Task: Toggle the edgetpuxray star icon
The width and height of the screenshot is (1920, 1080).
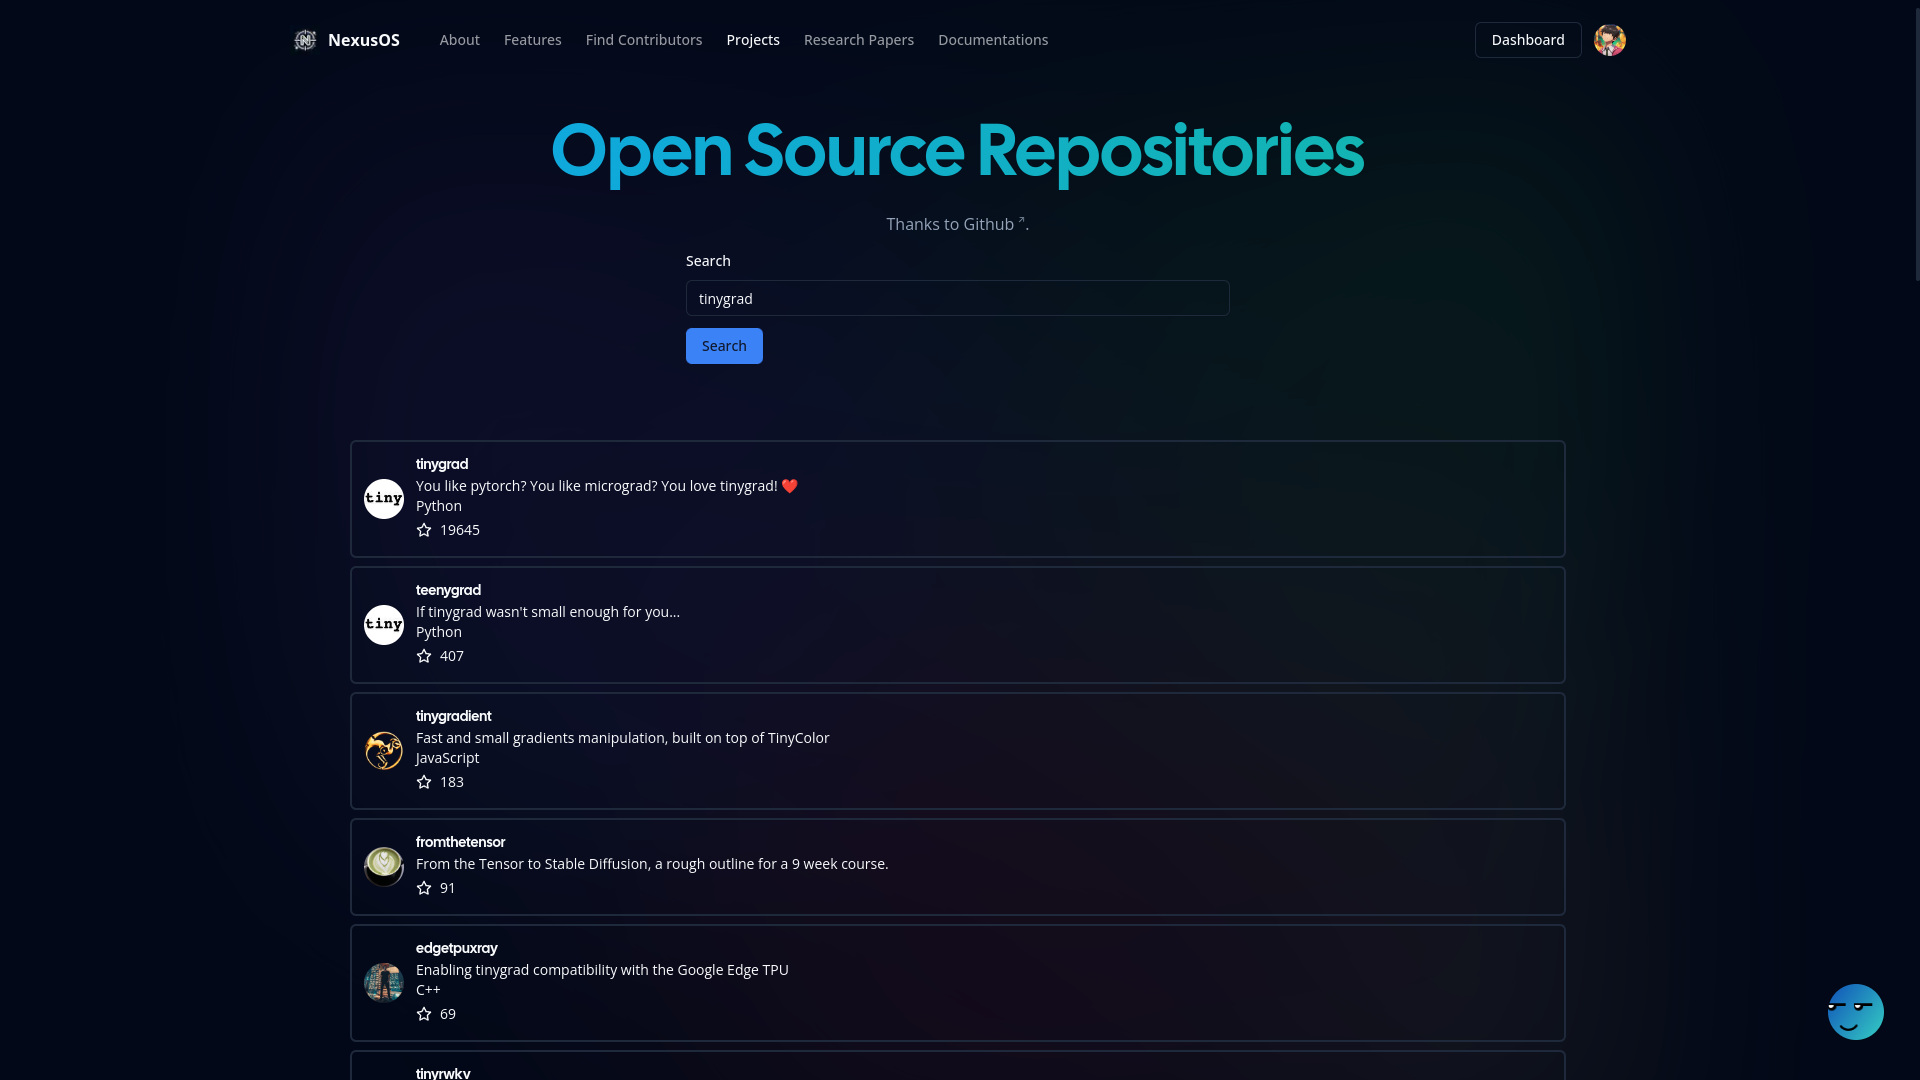Action: pos(425,1014)
